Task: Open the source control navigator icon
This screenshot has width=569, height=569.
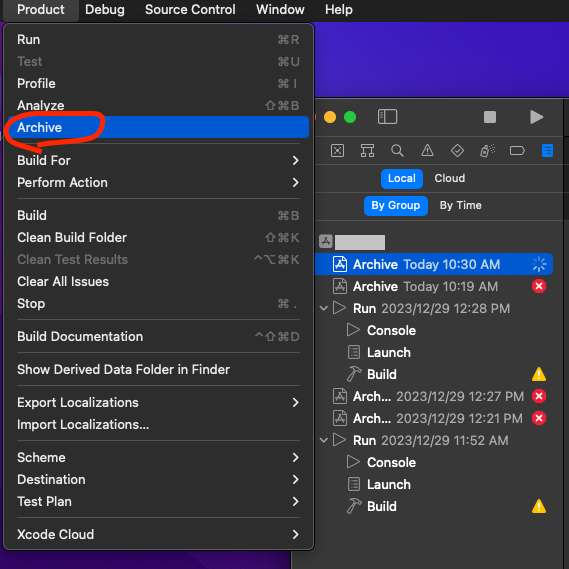Action: click(x=337, y=150)
